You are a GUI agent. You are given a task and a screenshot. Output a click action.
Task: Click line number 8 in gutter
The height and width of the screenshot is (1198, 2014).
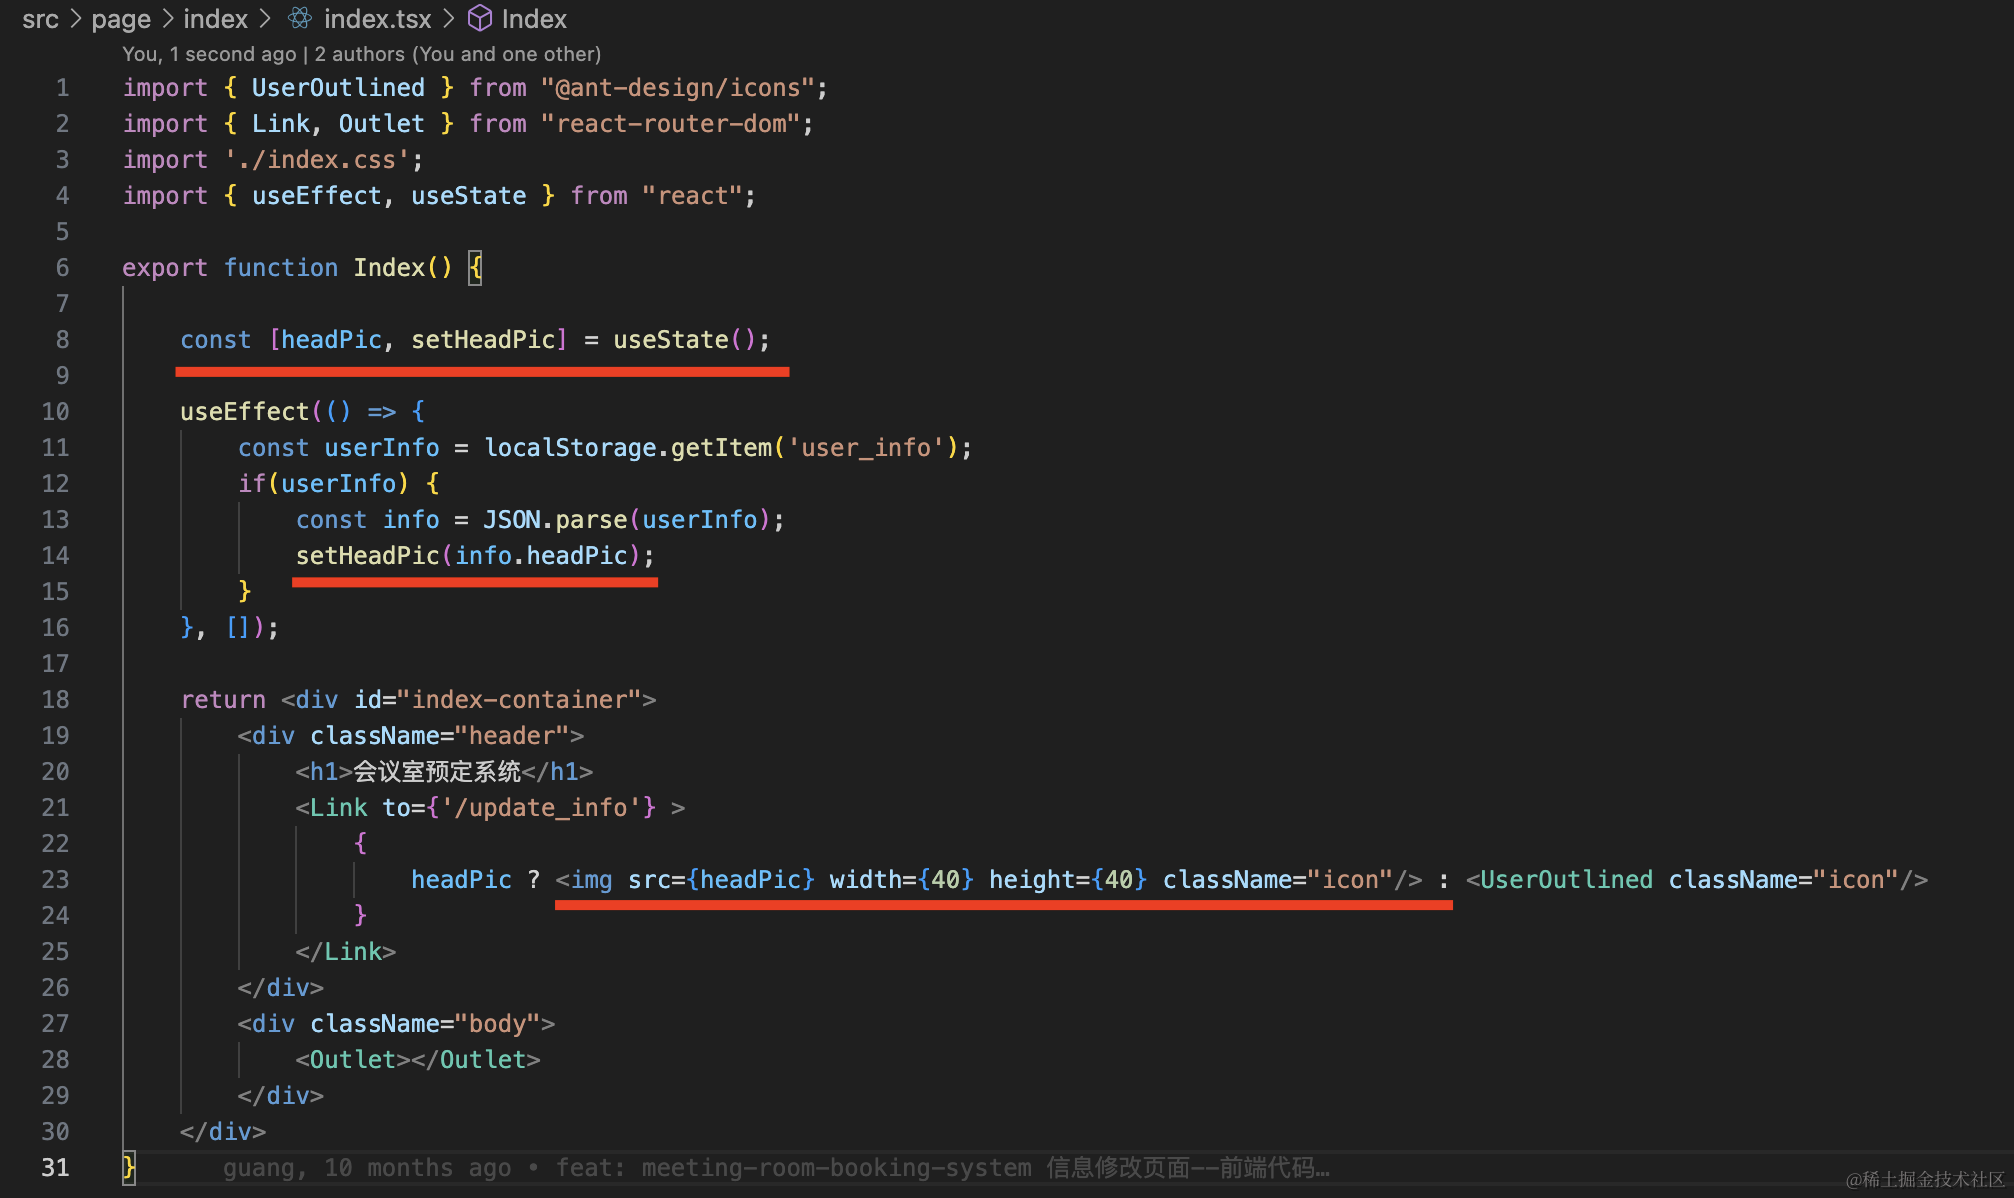tap(62, 340)
